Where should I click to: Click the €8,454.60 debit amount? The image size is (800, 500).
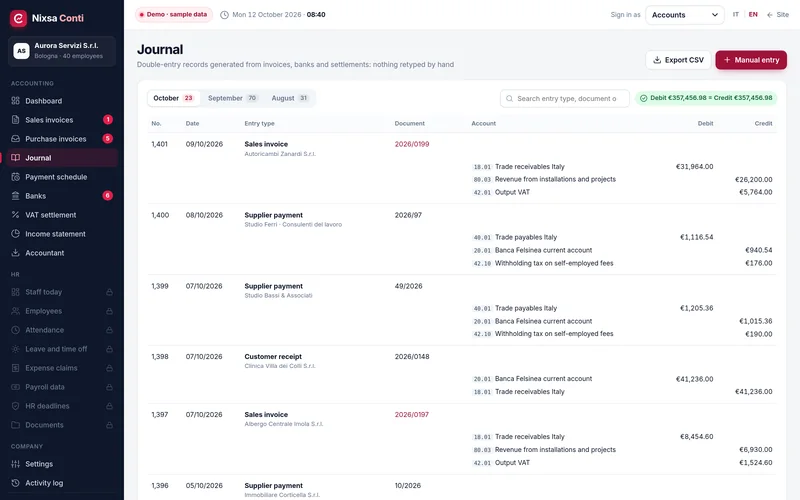(696, 437)
